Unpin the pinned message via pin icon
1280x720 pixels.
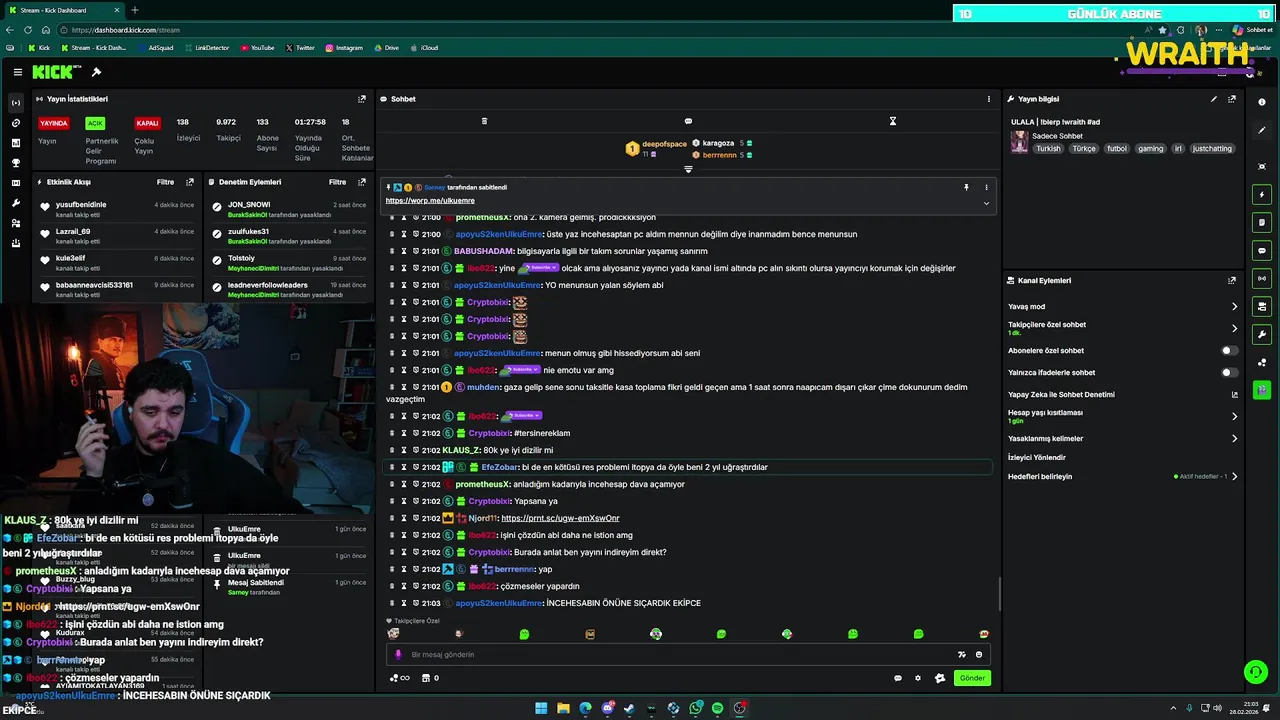point(966,187)
